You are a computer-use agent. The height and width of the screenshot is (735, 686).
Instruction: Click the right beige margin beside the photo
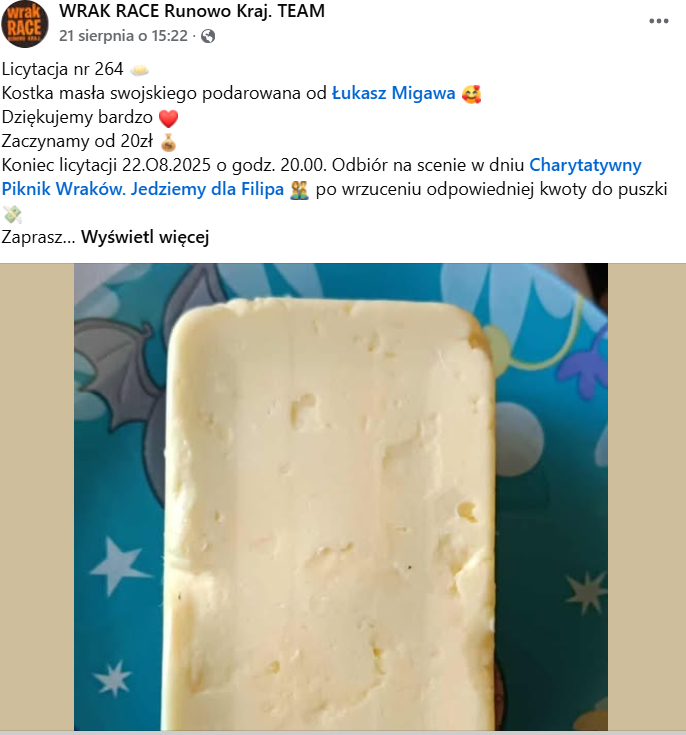[647, 497]
